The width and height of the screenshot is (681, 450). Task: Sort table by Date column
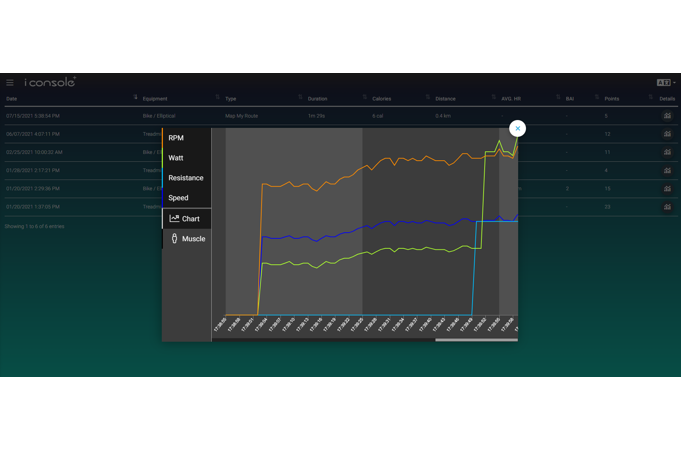pyautogui.click(x=12, y=99)
